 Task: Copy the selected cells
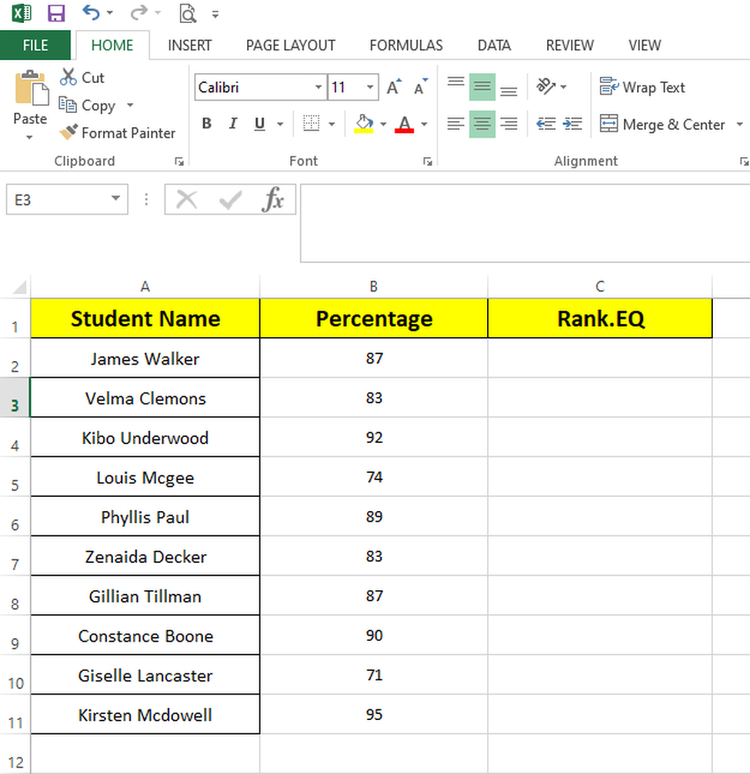[x=87, y=105]
